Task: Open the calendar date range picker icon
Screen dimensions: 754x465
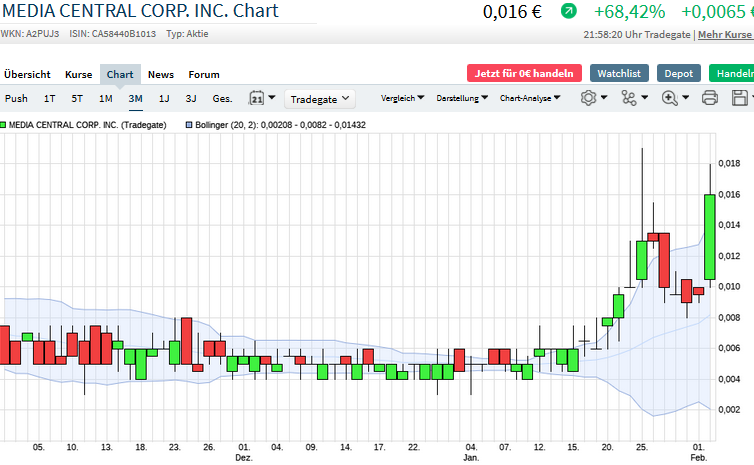Action: tap(257, 98)
